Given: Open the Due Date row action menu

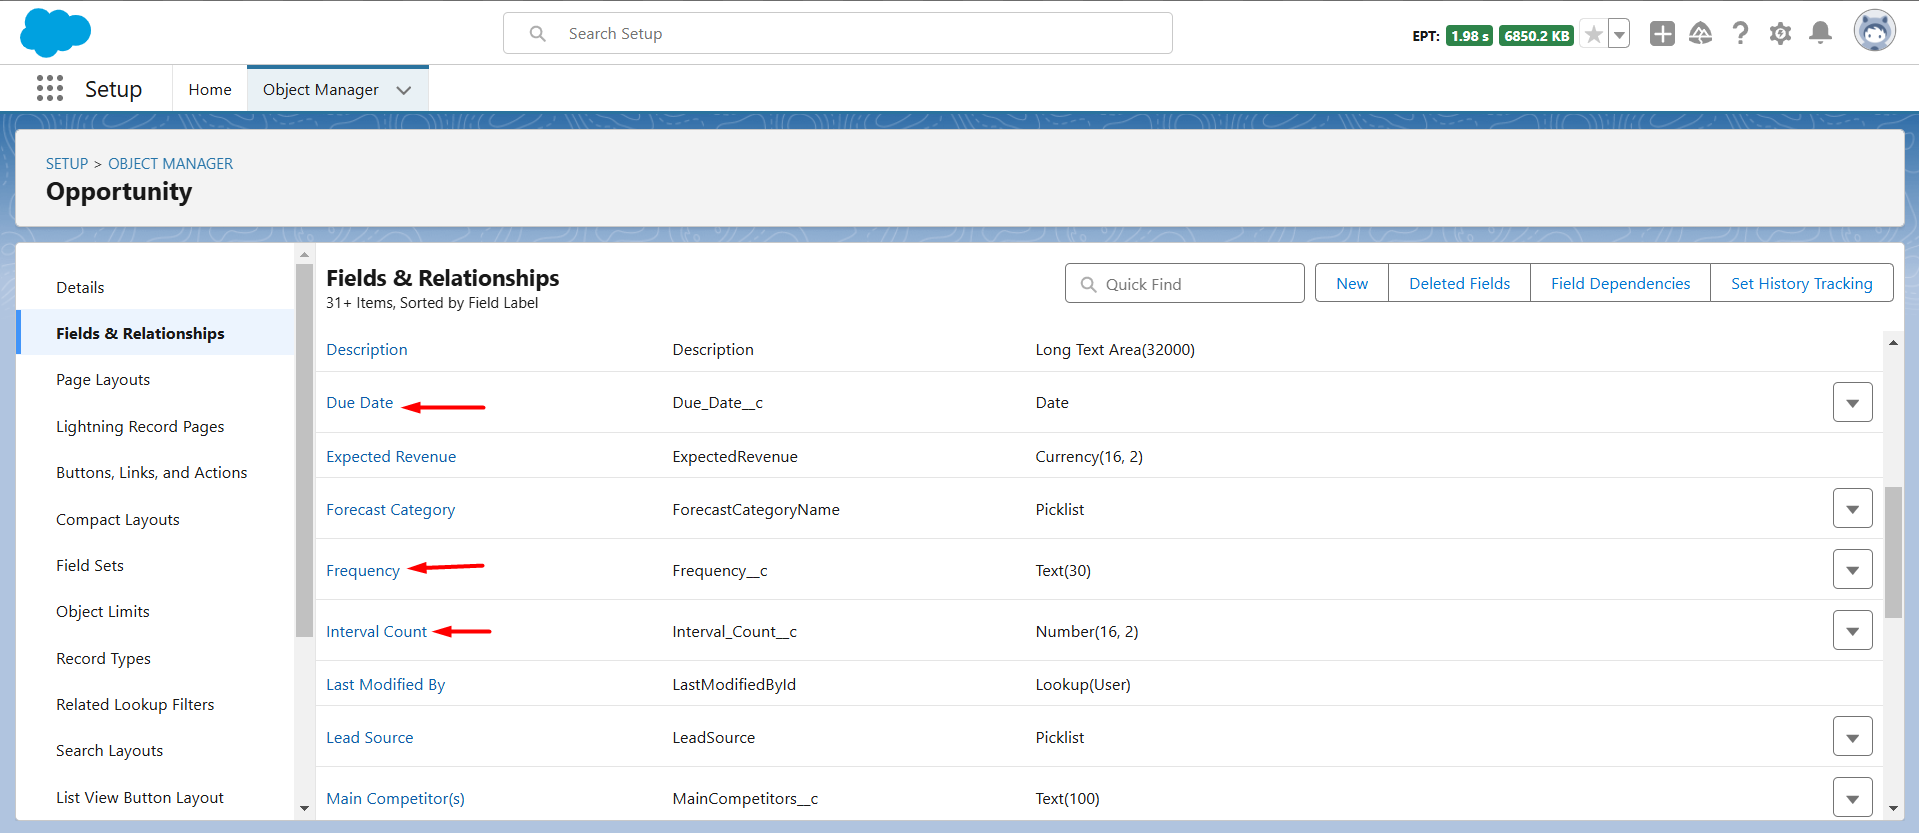Looking at the screenshot, I should pos(1852,402).
